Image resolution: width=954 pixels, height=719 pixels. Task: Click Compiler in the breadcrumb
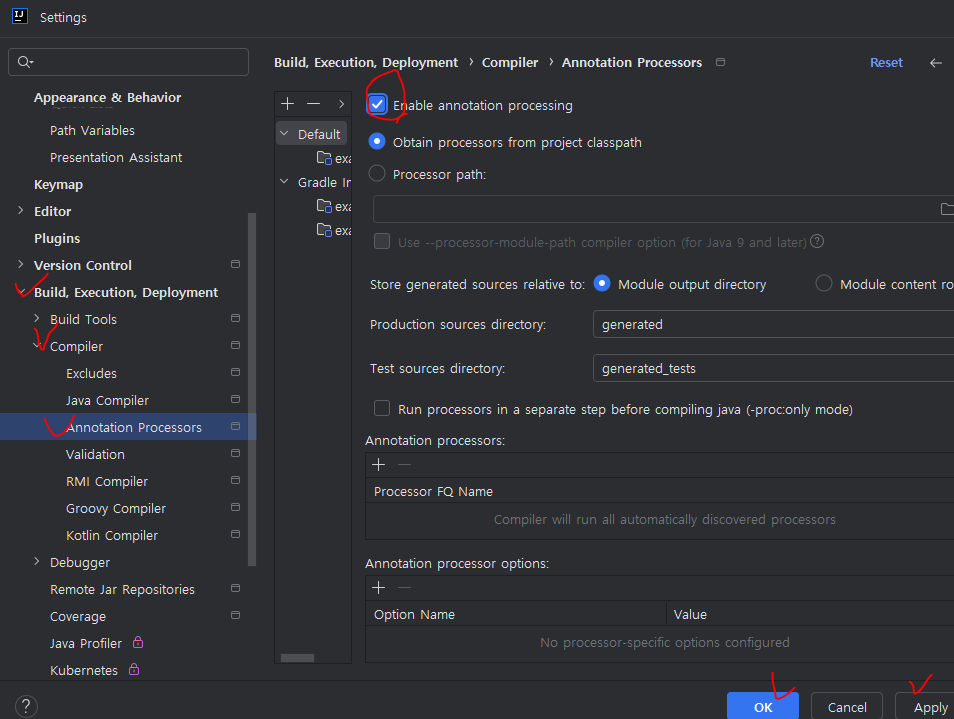[x=510, y=63]
